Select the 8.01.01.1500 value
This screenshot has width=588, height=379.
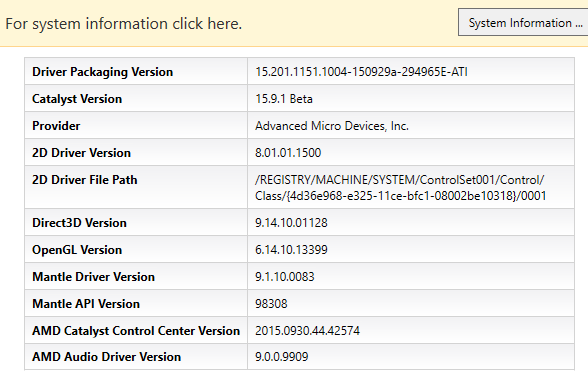[x=288, y=153]
